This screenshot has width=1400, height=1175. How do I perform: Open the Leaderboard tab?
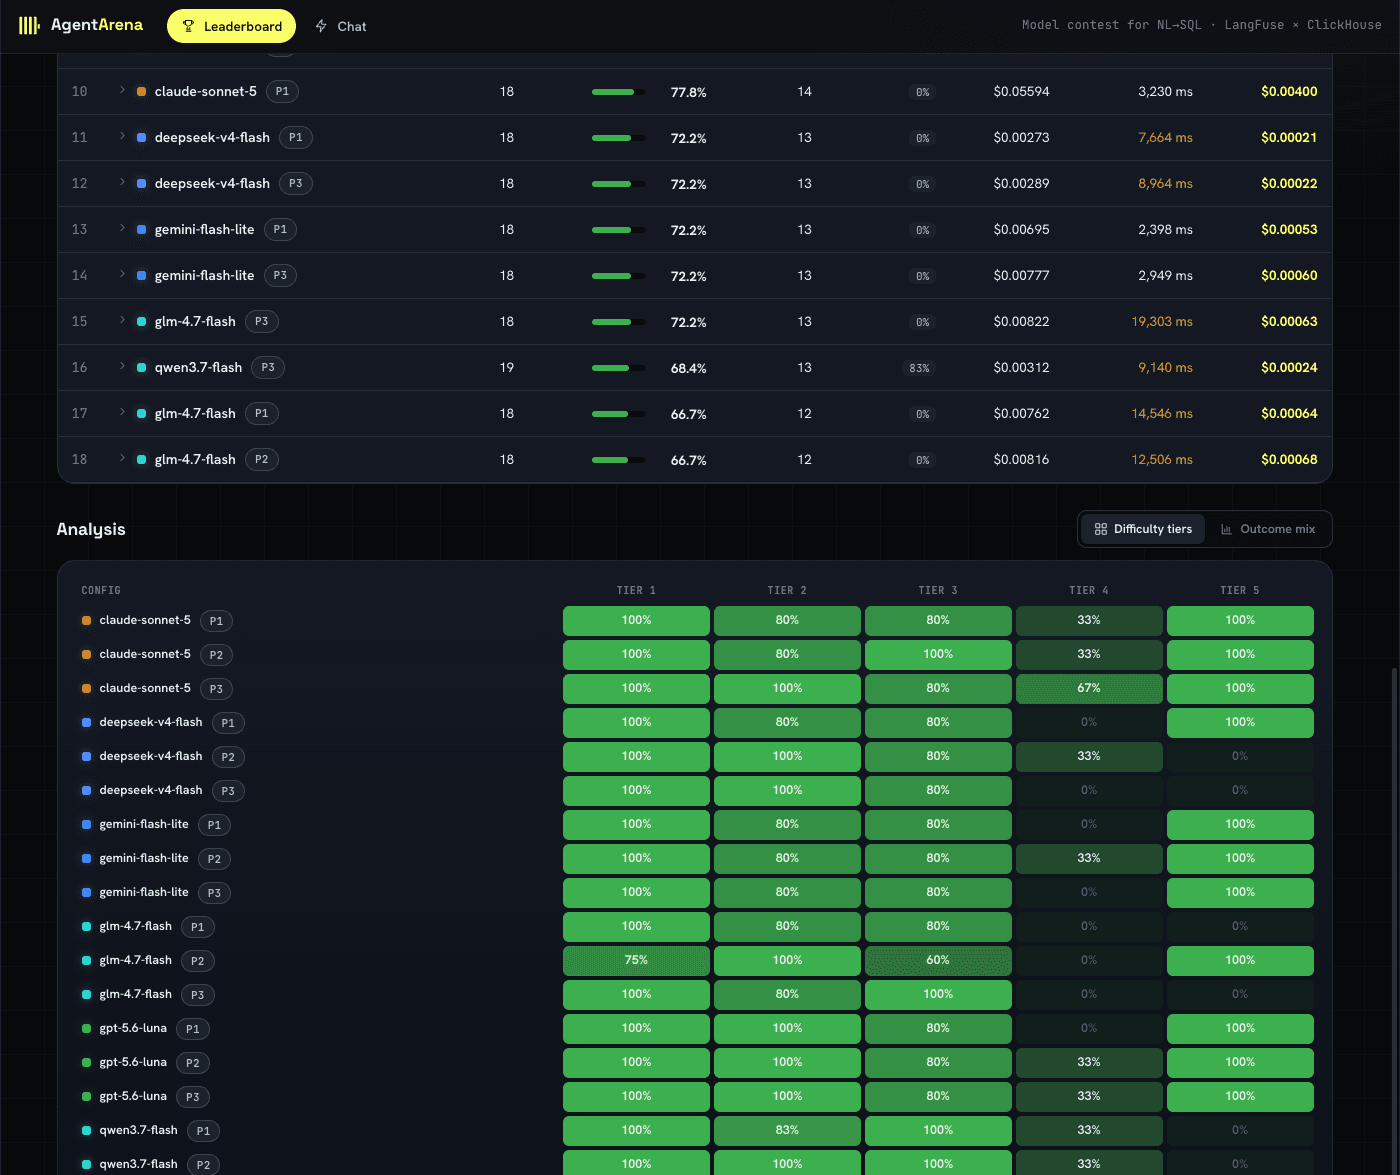(231, 26)
